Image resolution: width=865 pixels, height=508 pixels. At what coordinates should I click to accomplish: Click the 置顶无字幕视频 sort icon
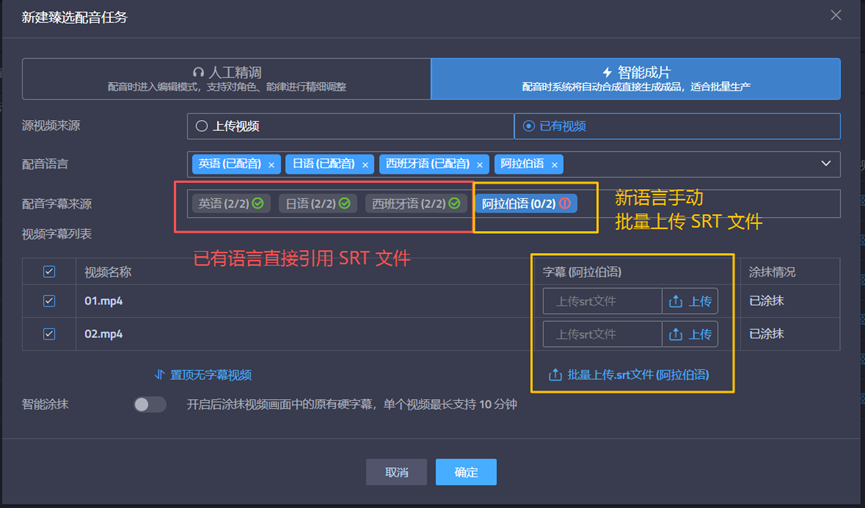[159, 375]
